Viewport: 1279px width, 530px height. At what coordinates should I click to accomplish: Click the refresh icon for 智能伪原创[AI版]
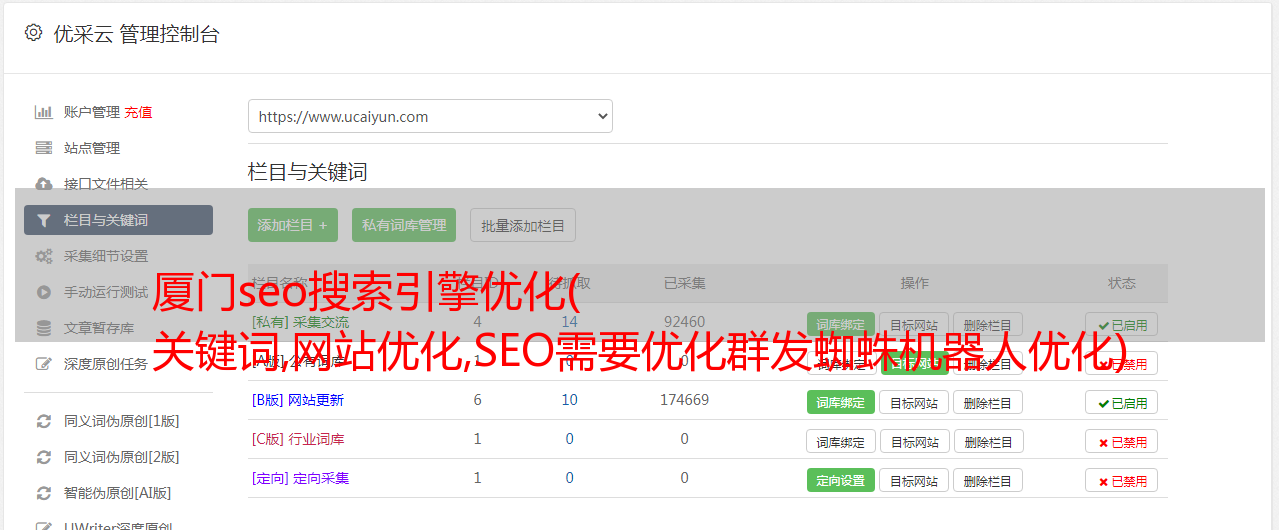pos(44,493)
